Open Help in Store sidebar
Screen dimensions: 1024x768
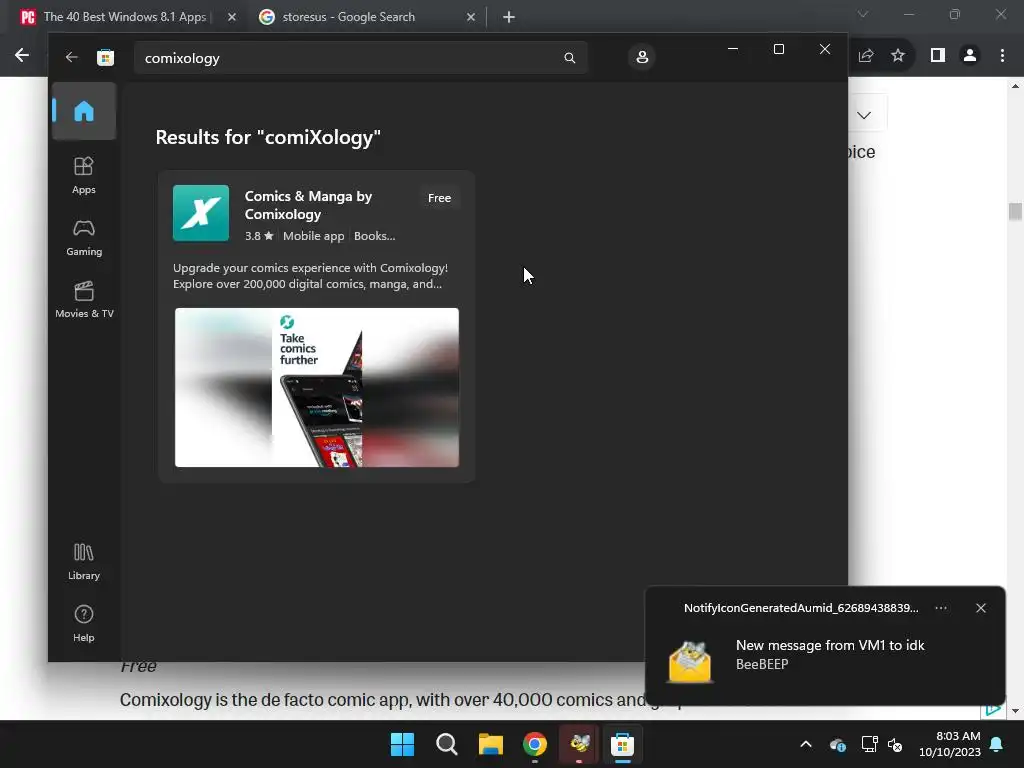[84, 623]
